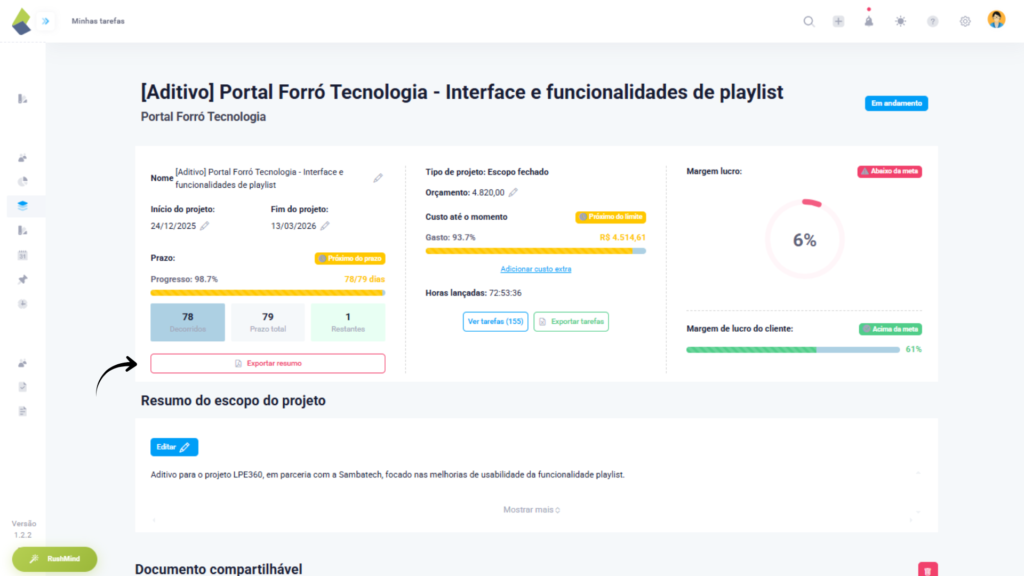Select the layers icon in left sidebar
The image size is (1024, 576).
pos(23,206)
